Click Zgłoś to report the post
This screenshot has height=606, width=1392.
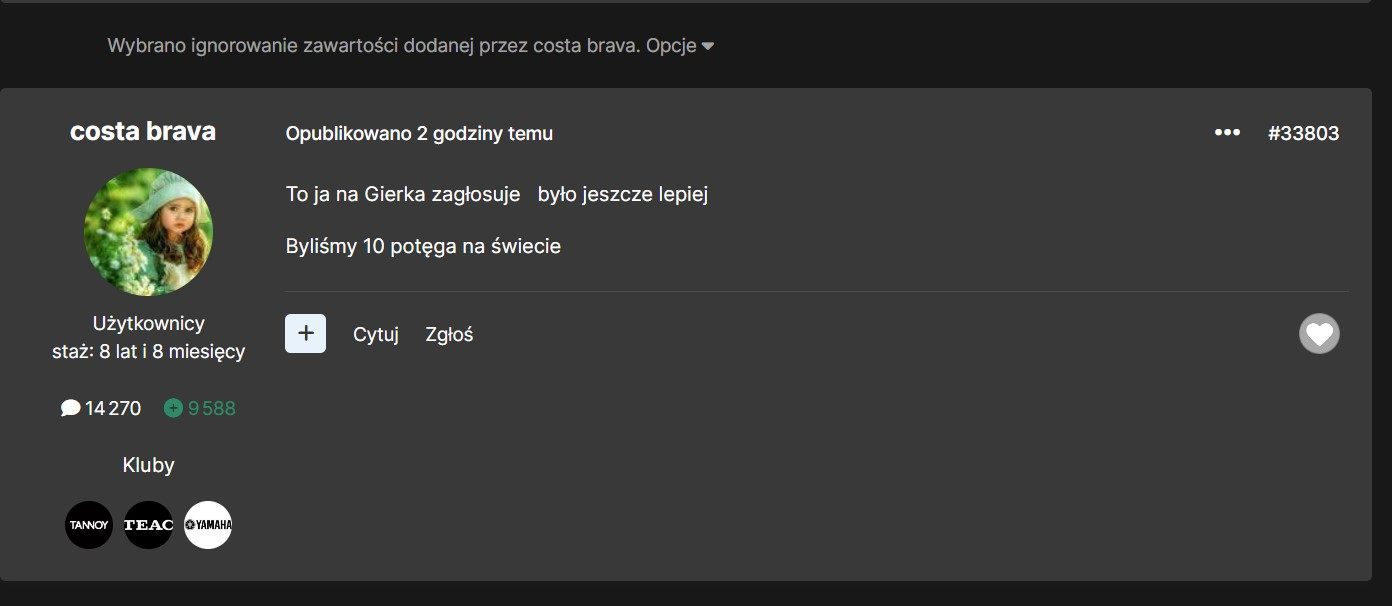449,335
